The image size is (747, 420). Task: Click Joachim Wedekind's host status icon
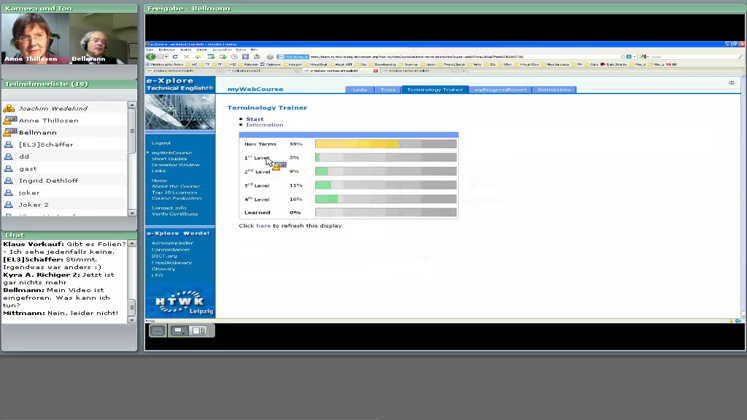10,108
